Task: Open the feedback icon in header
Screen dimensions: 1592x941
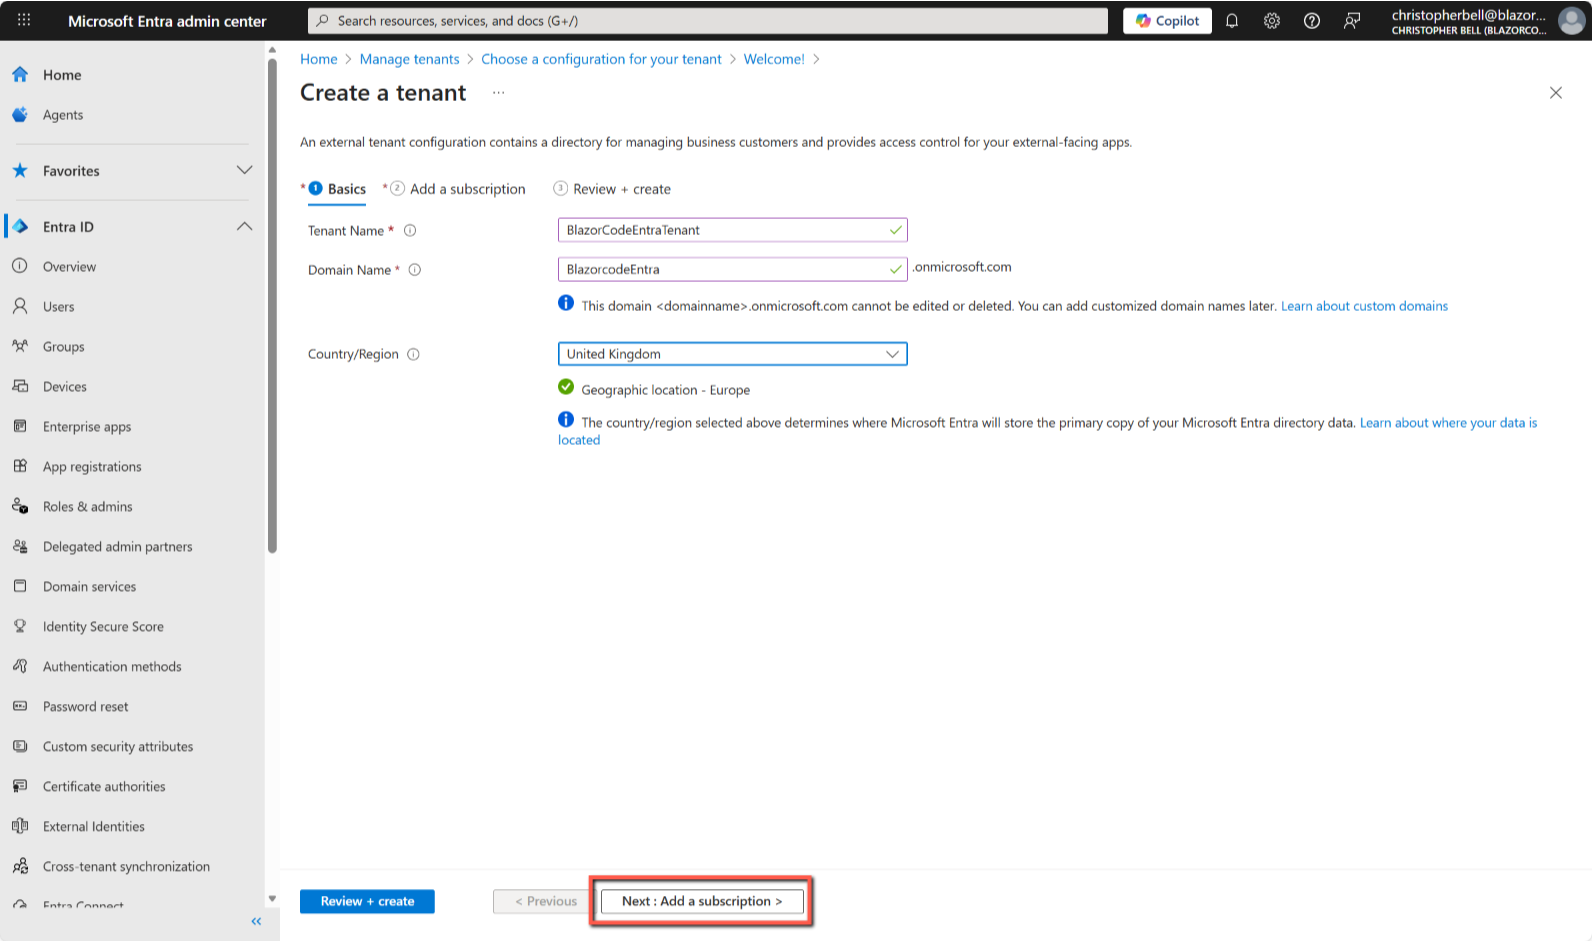Action: [x=1352, y=21]
